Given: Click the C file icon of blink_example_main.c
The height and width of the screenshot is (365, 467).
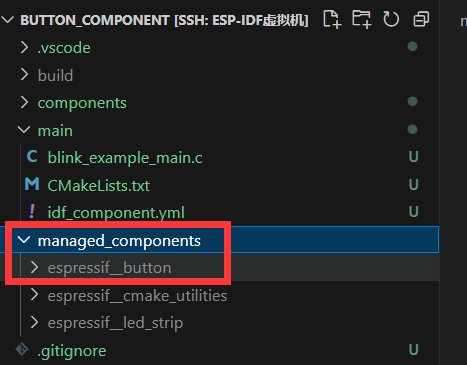Looking at the screenshot, I should pyautogui.click(x=32, y=157).
